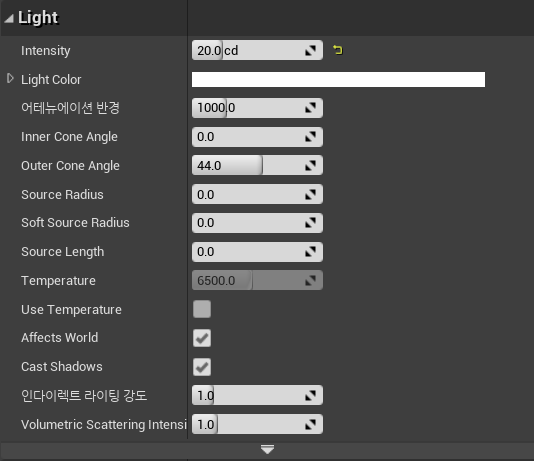Click the Intensity value field
The height and width of the screenshot is (461, 534).
(x=257, y=50)
